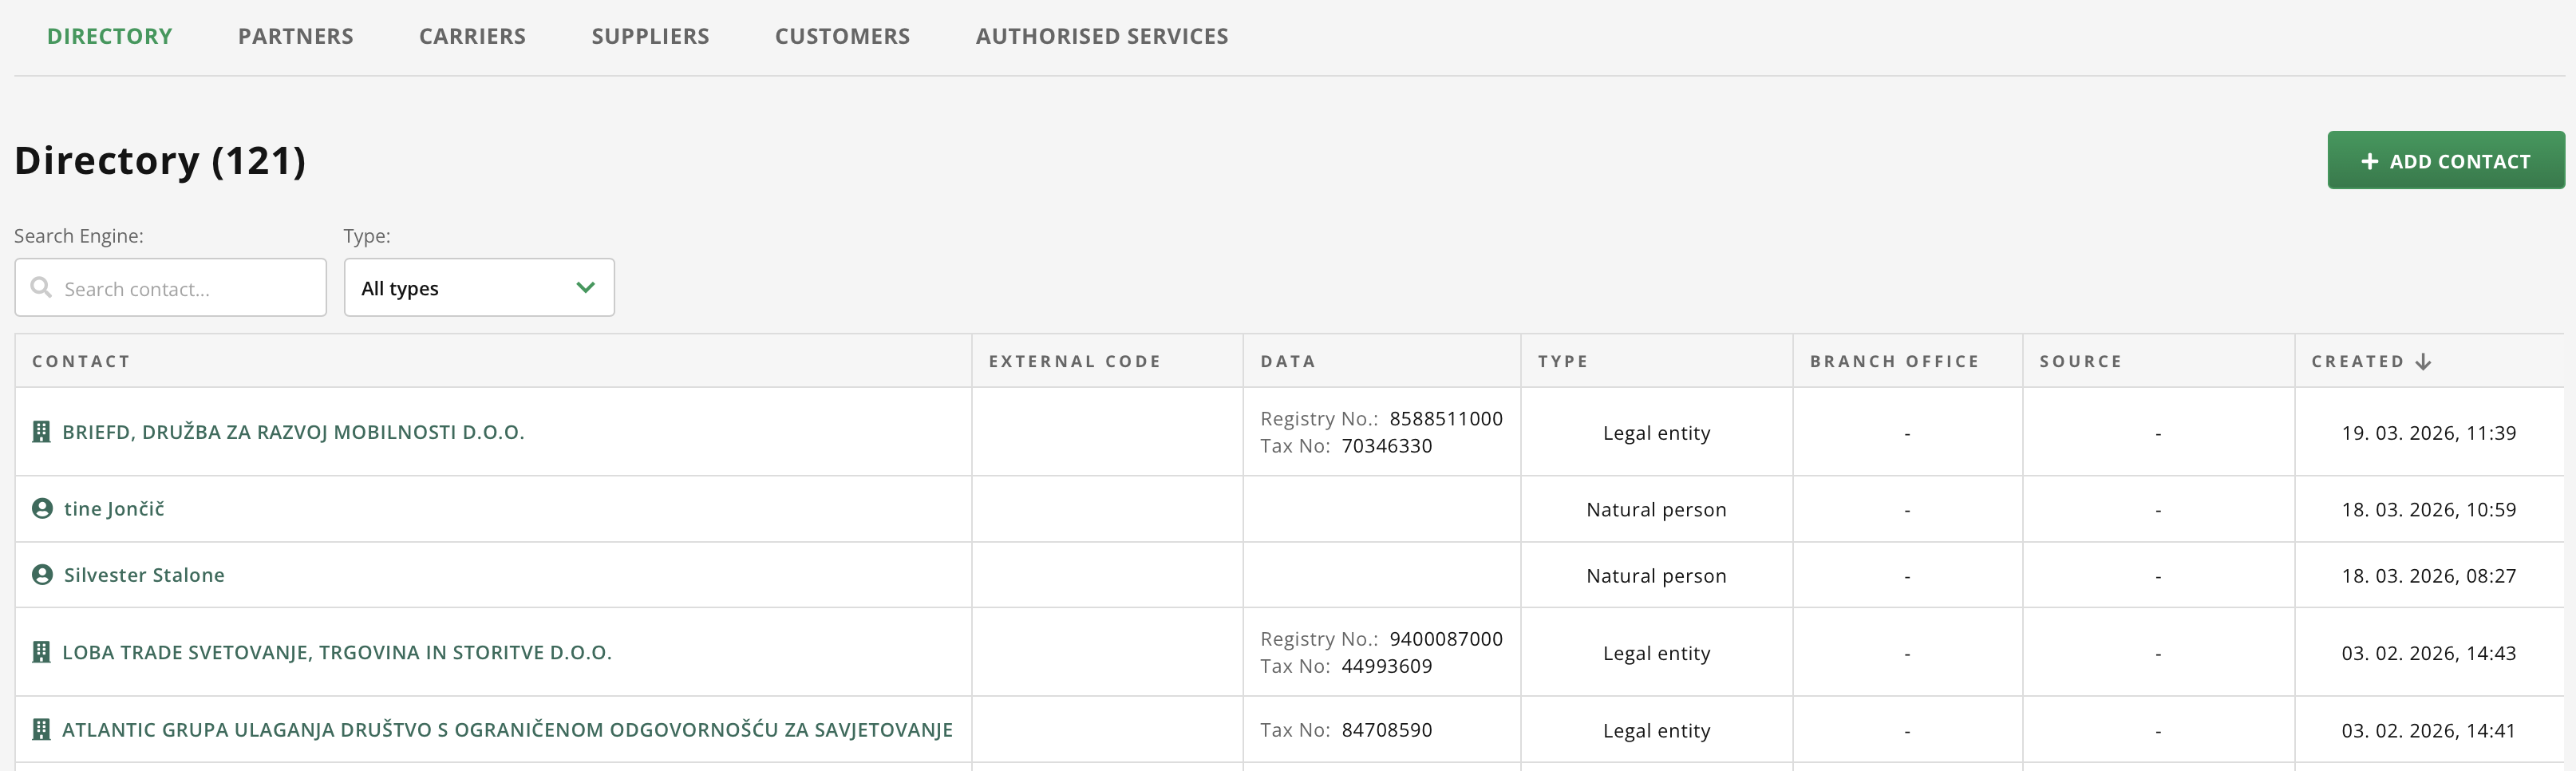Open Silvester Stalone contact
The width and height of the screenshot is (2576, 771).
point(144,576)
